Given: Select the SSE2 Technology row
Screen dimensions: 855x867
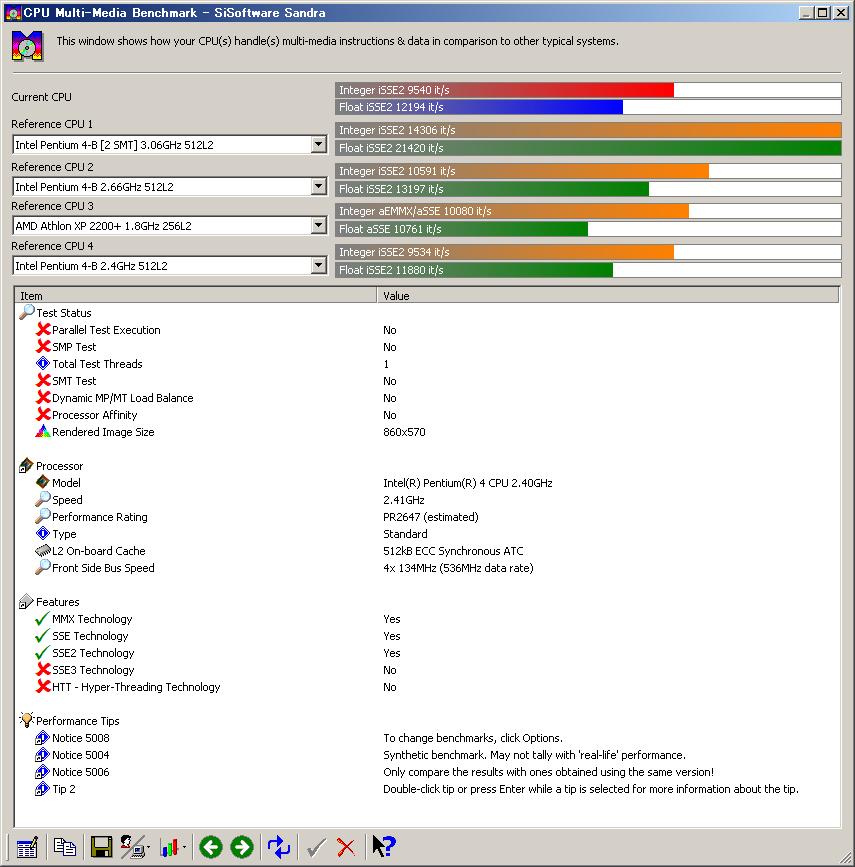Looking at the screenshot, I should pyautogui.click(x=427, y=653).
